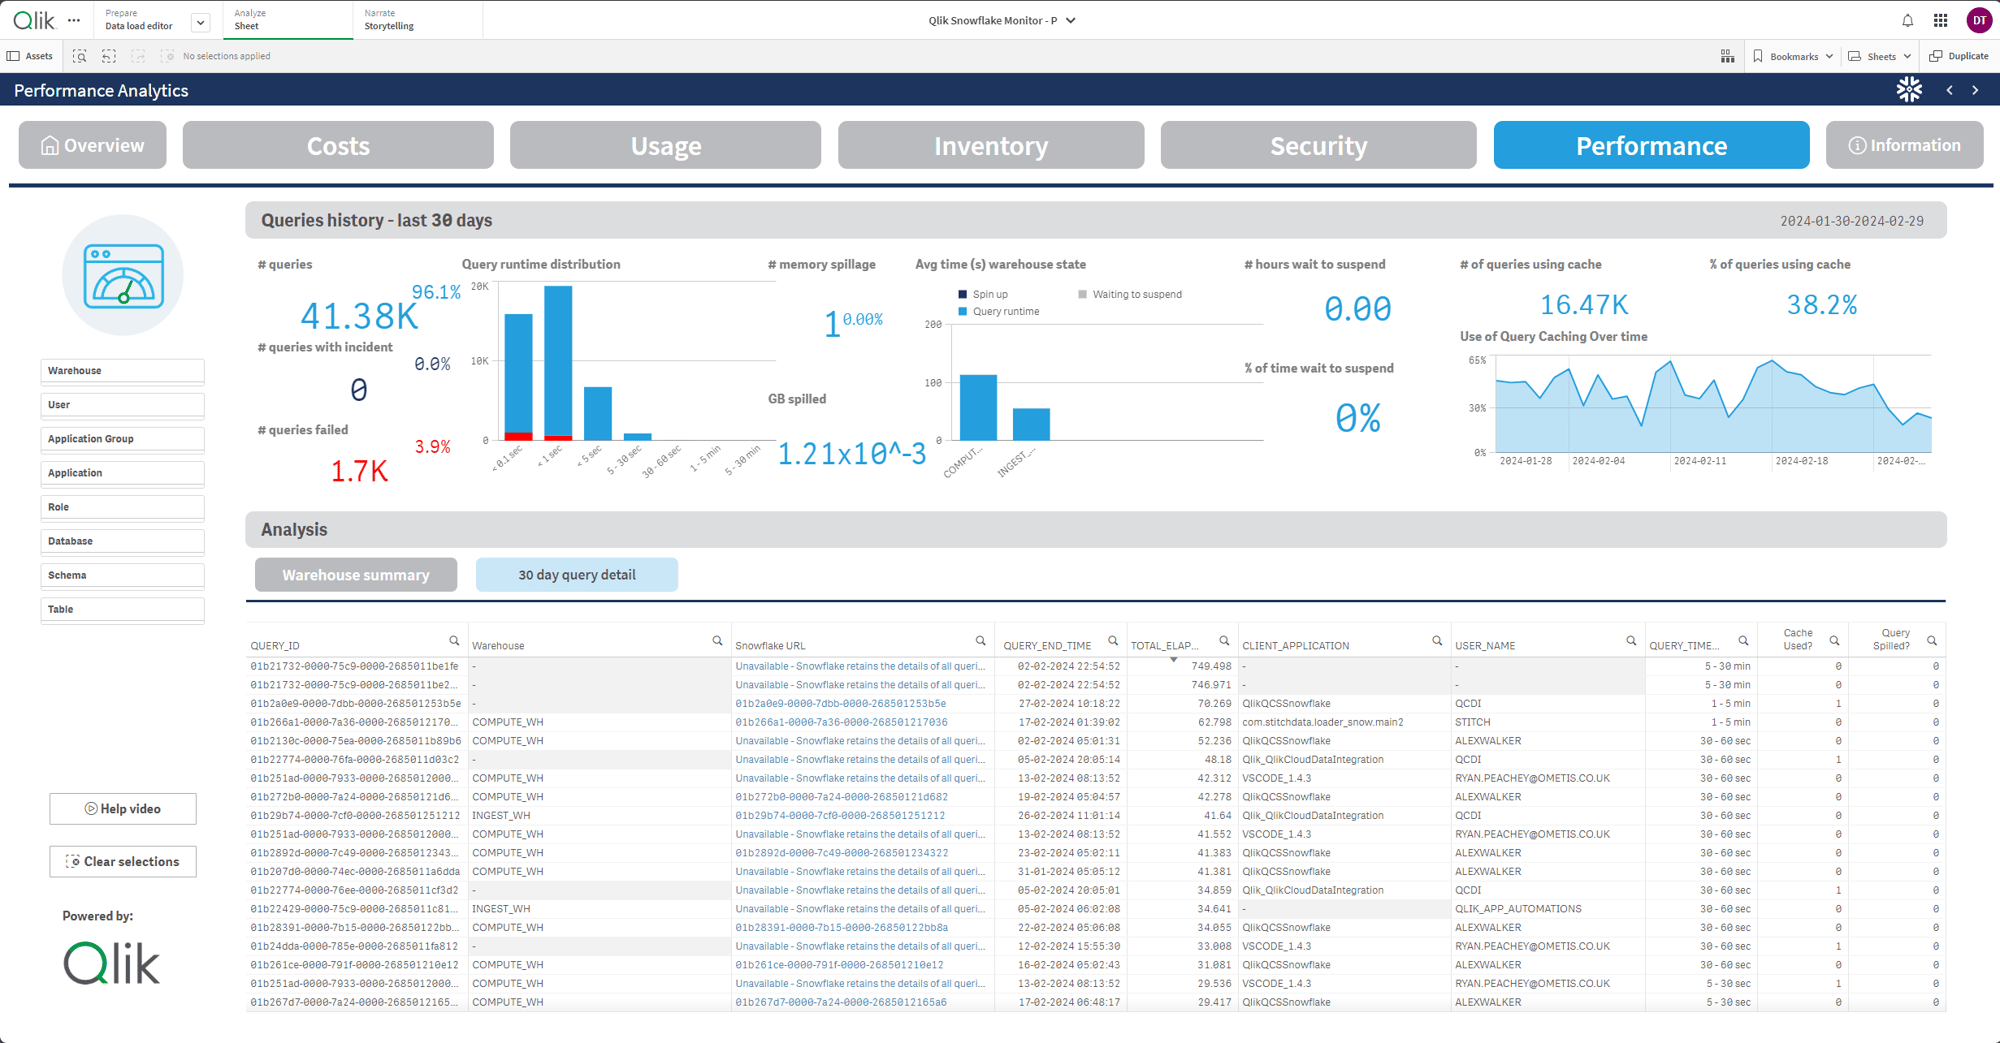Search in the USER_NAME column
This screenshot has width=2000, height=1043.
pos(1631,641)
